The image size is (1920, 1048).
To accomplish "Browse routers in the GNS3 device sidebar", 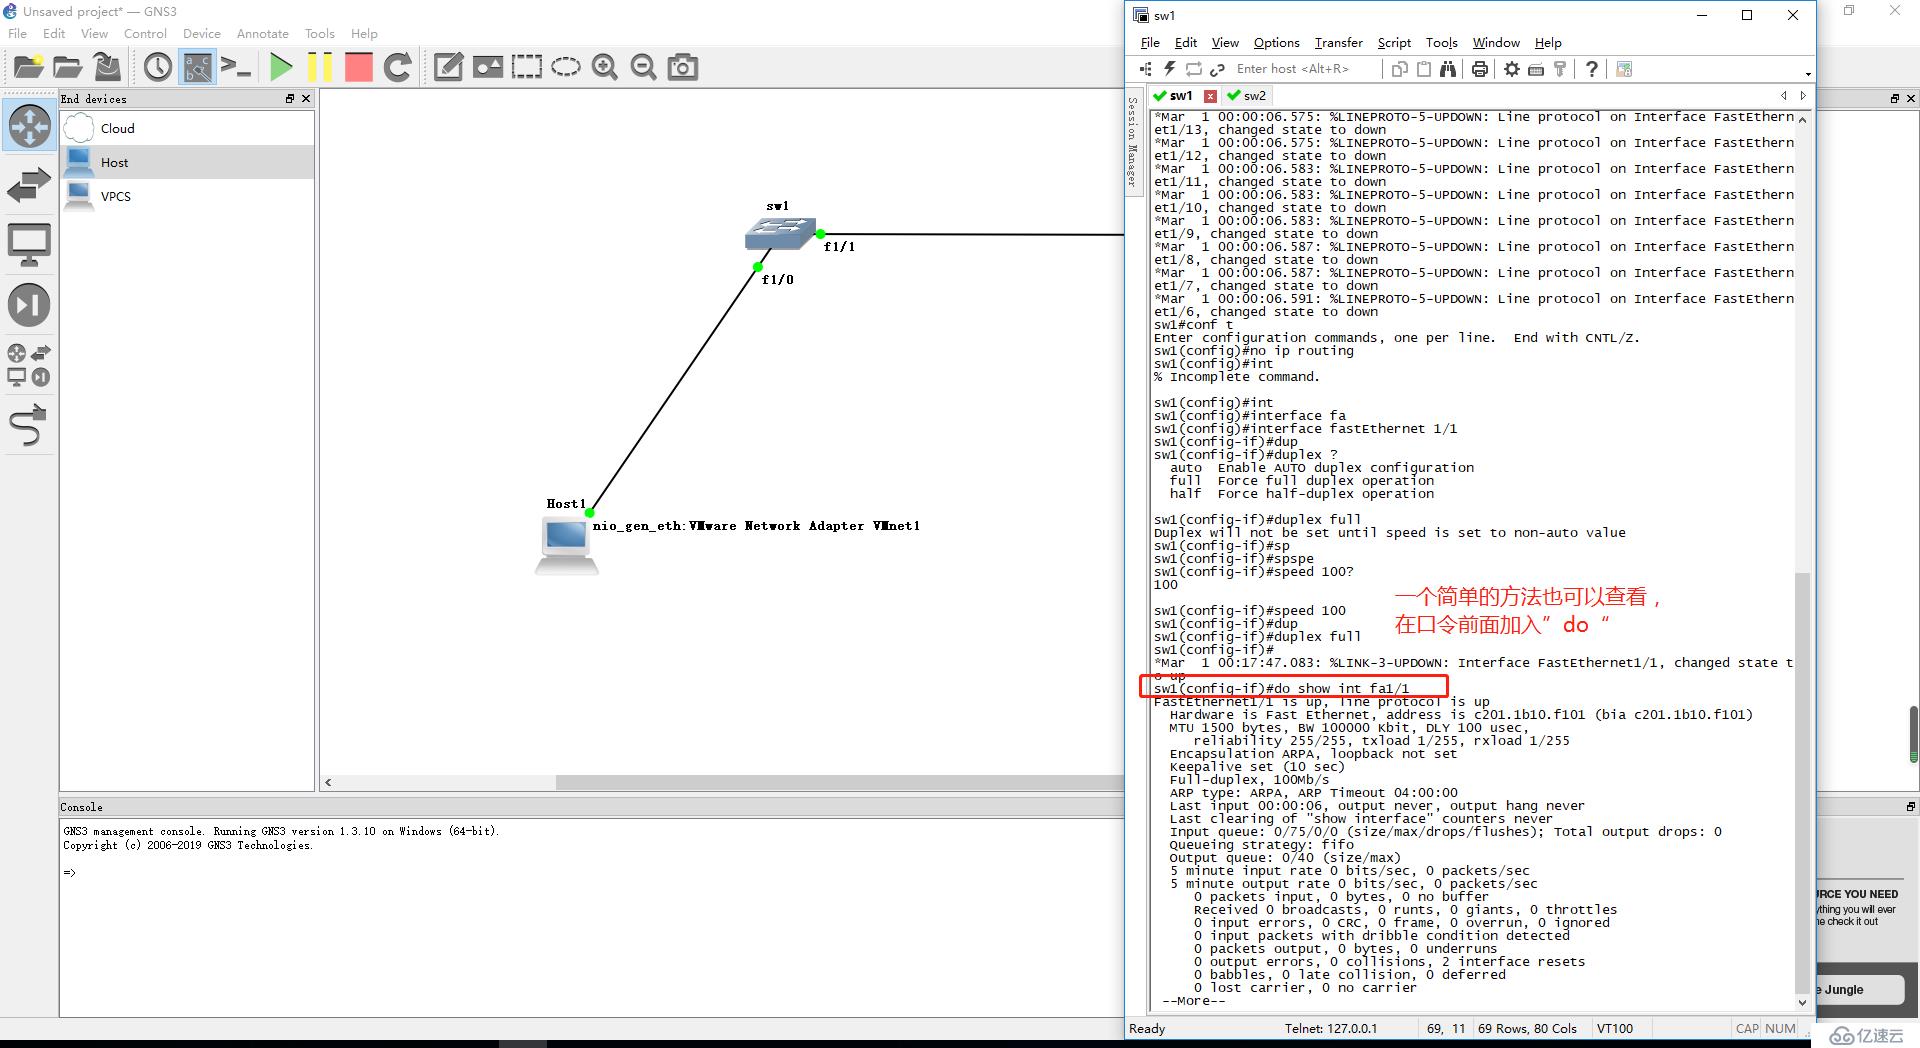I will pos(29,126).
